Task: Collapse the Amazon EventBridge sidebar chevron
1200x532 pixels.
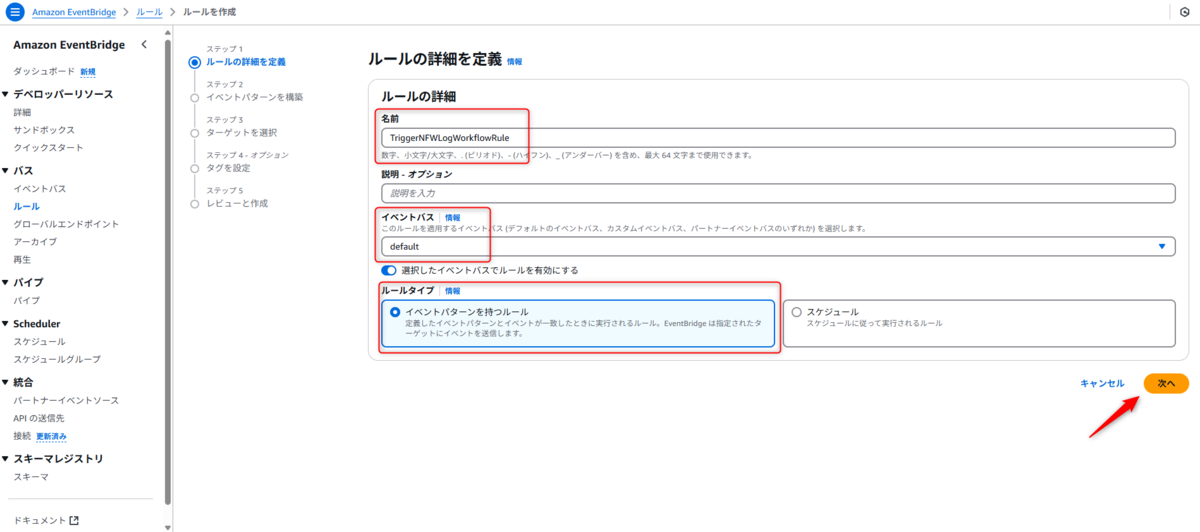Action: pos(144,45)
